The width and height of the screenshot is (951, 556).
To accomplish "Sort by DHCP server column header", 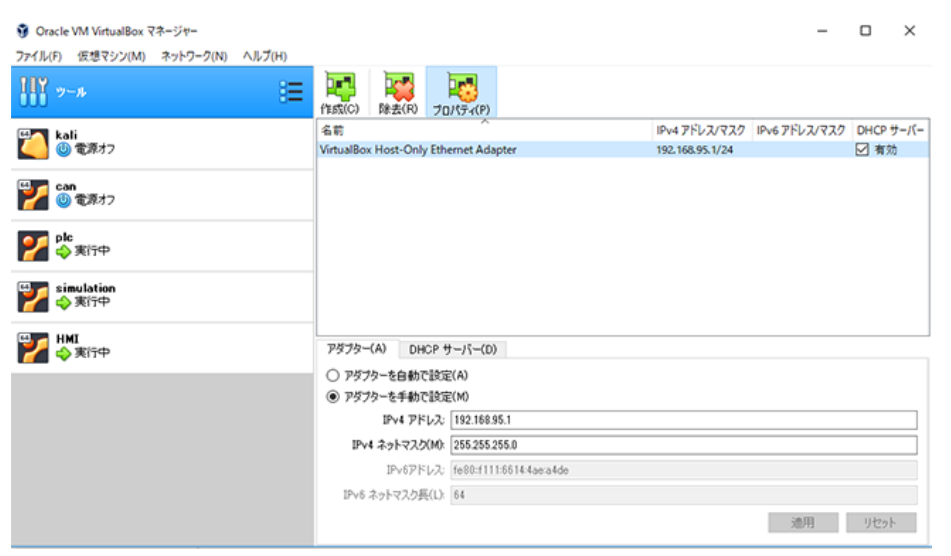I will 890,130.
